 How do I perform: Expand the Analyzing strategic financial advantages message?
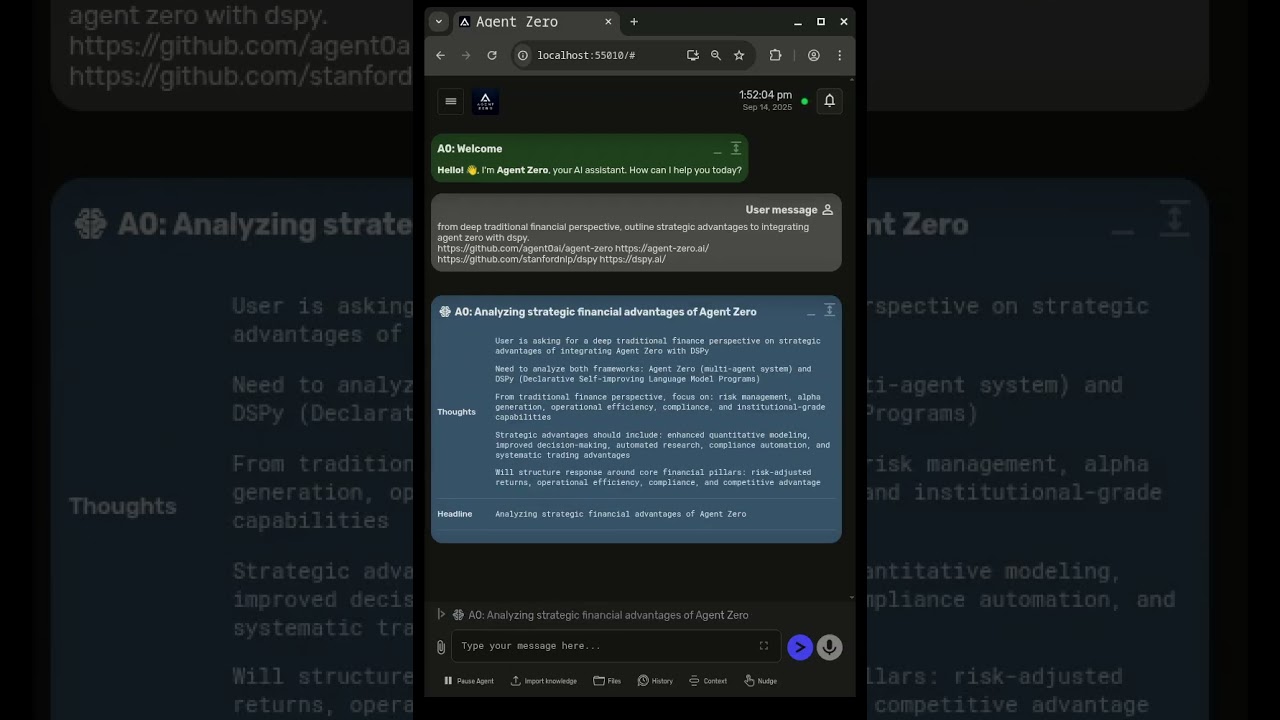point(829,311)
